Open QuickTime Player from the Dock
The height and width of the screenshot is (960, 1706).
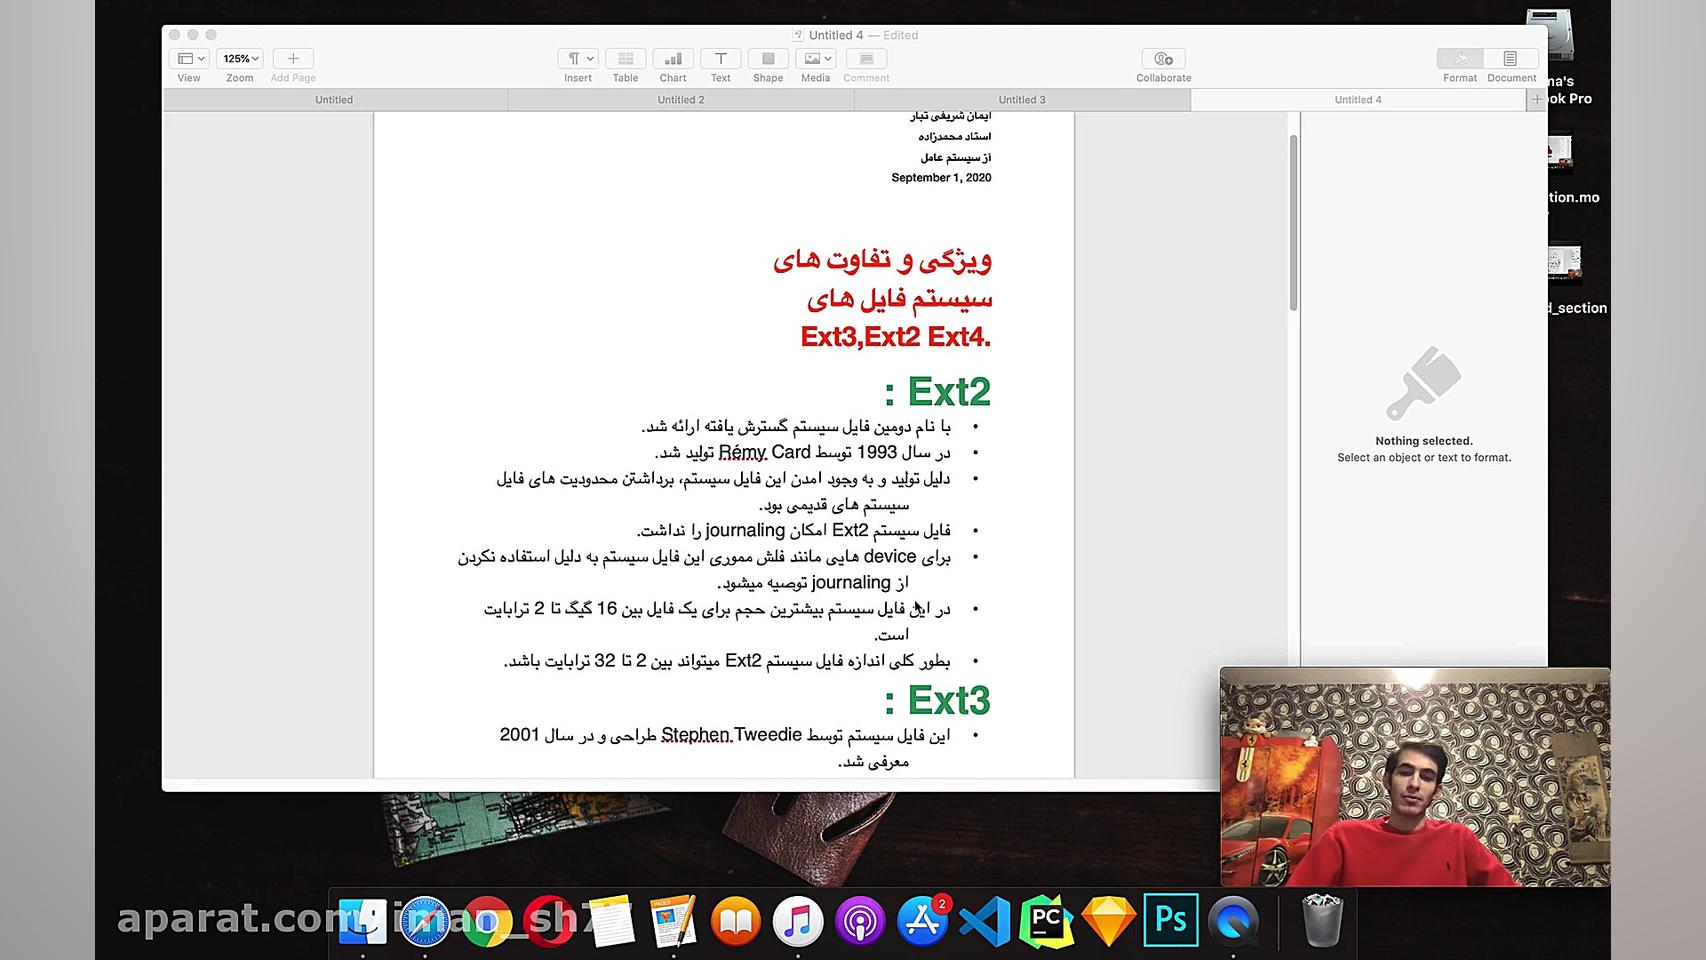click(1234, 921)
